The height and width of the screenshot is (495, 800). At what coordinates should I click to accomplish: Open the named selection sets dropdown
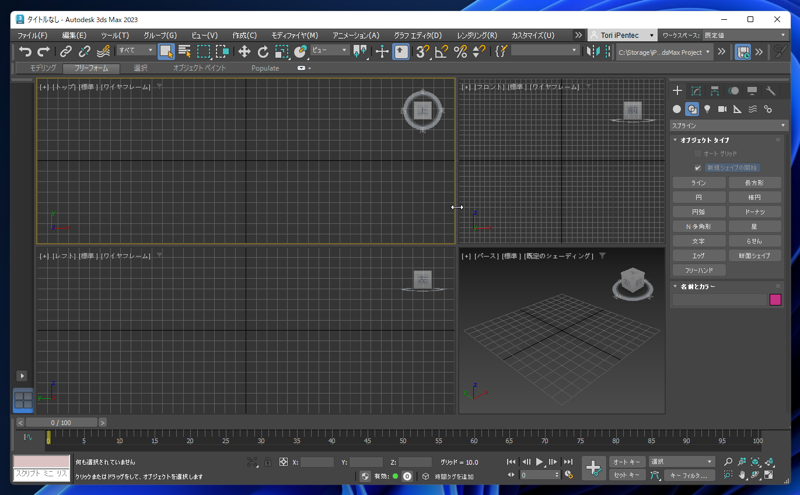tap(545, 50)
